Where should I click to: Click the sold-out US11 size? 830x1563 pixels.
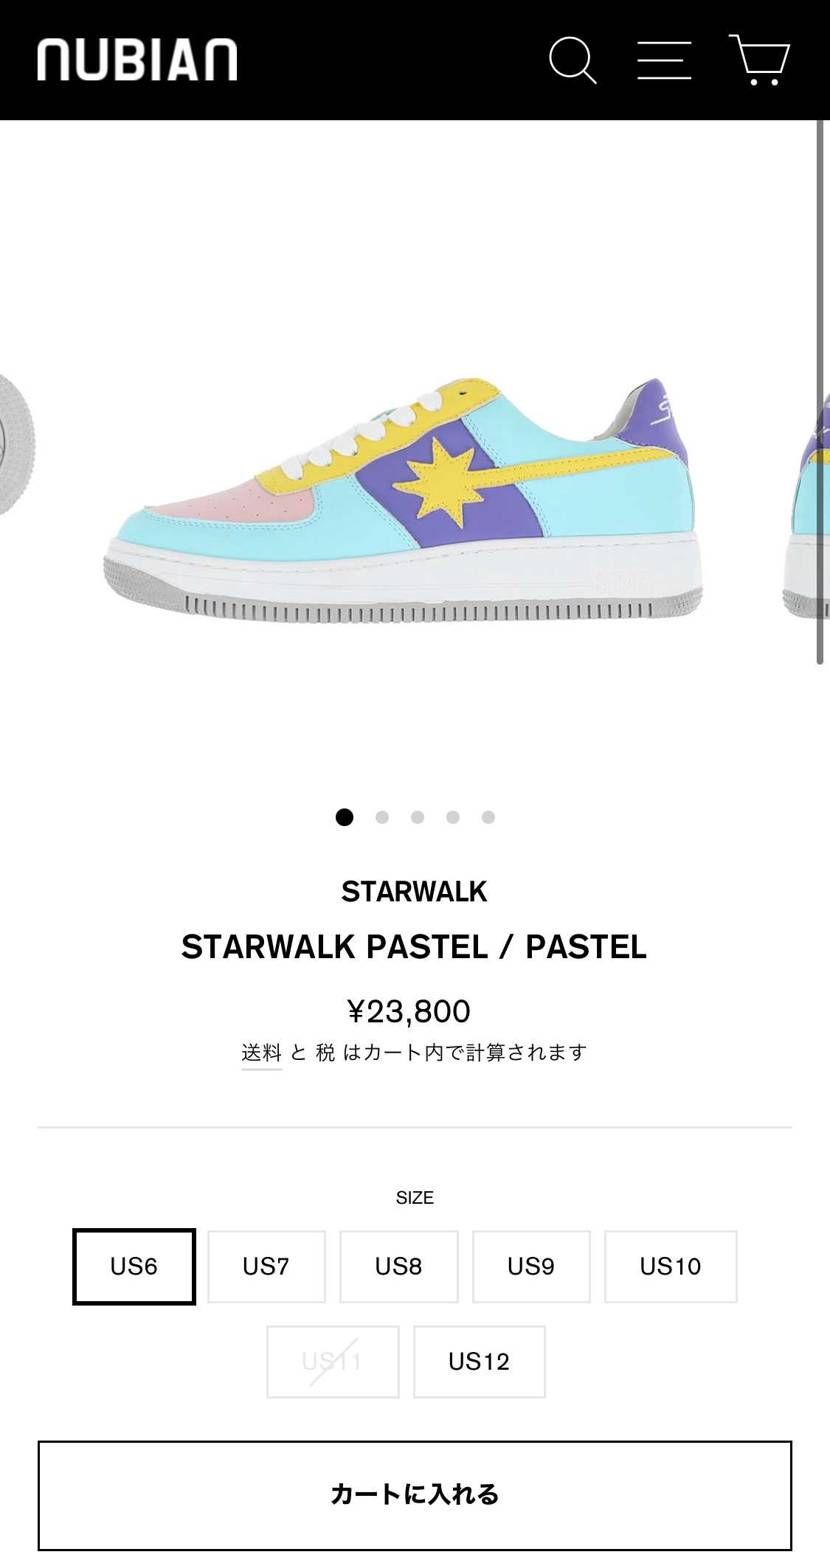tap(332, 1361)
